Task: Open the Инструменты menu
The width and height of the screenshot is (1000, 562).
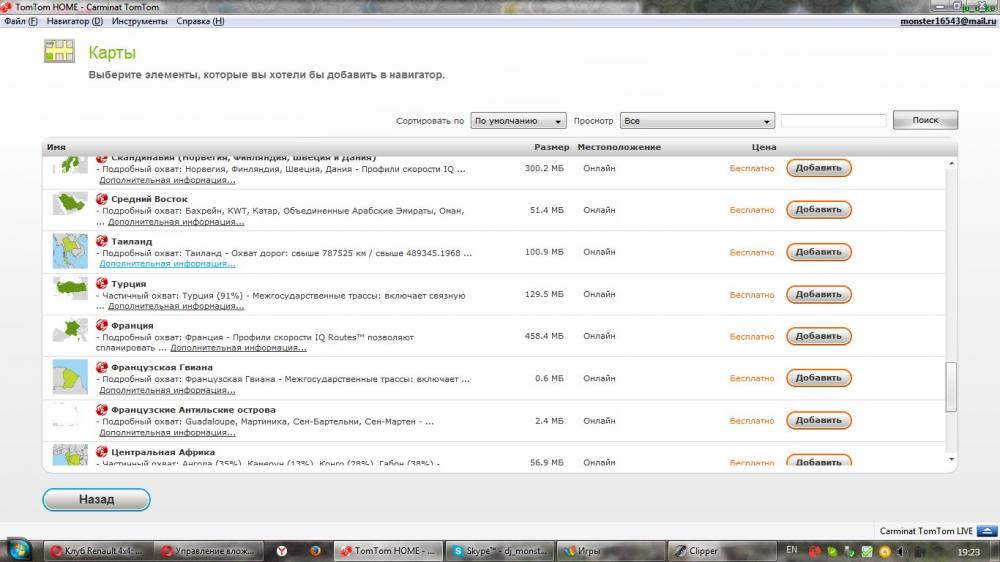Action: 140,21
